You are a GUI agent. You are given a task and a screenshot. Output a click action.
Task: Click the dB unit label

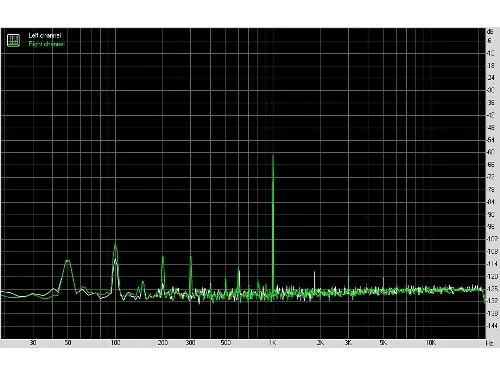[x=490, y=32]
